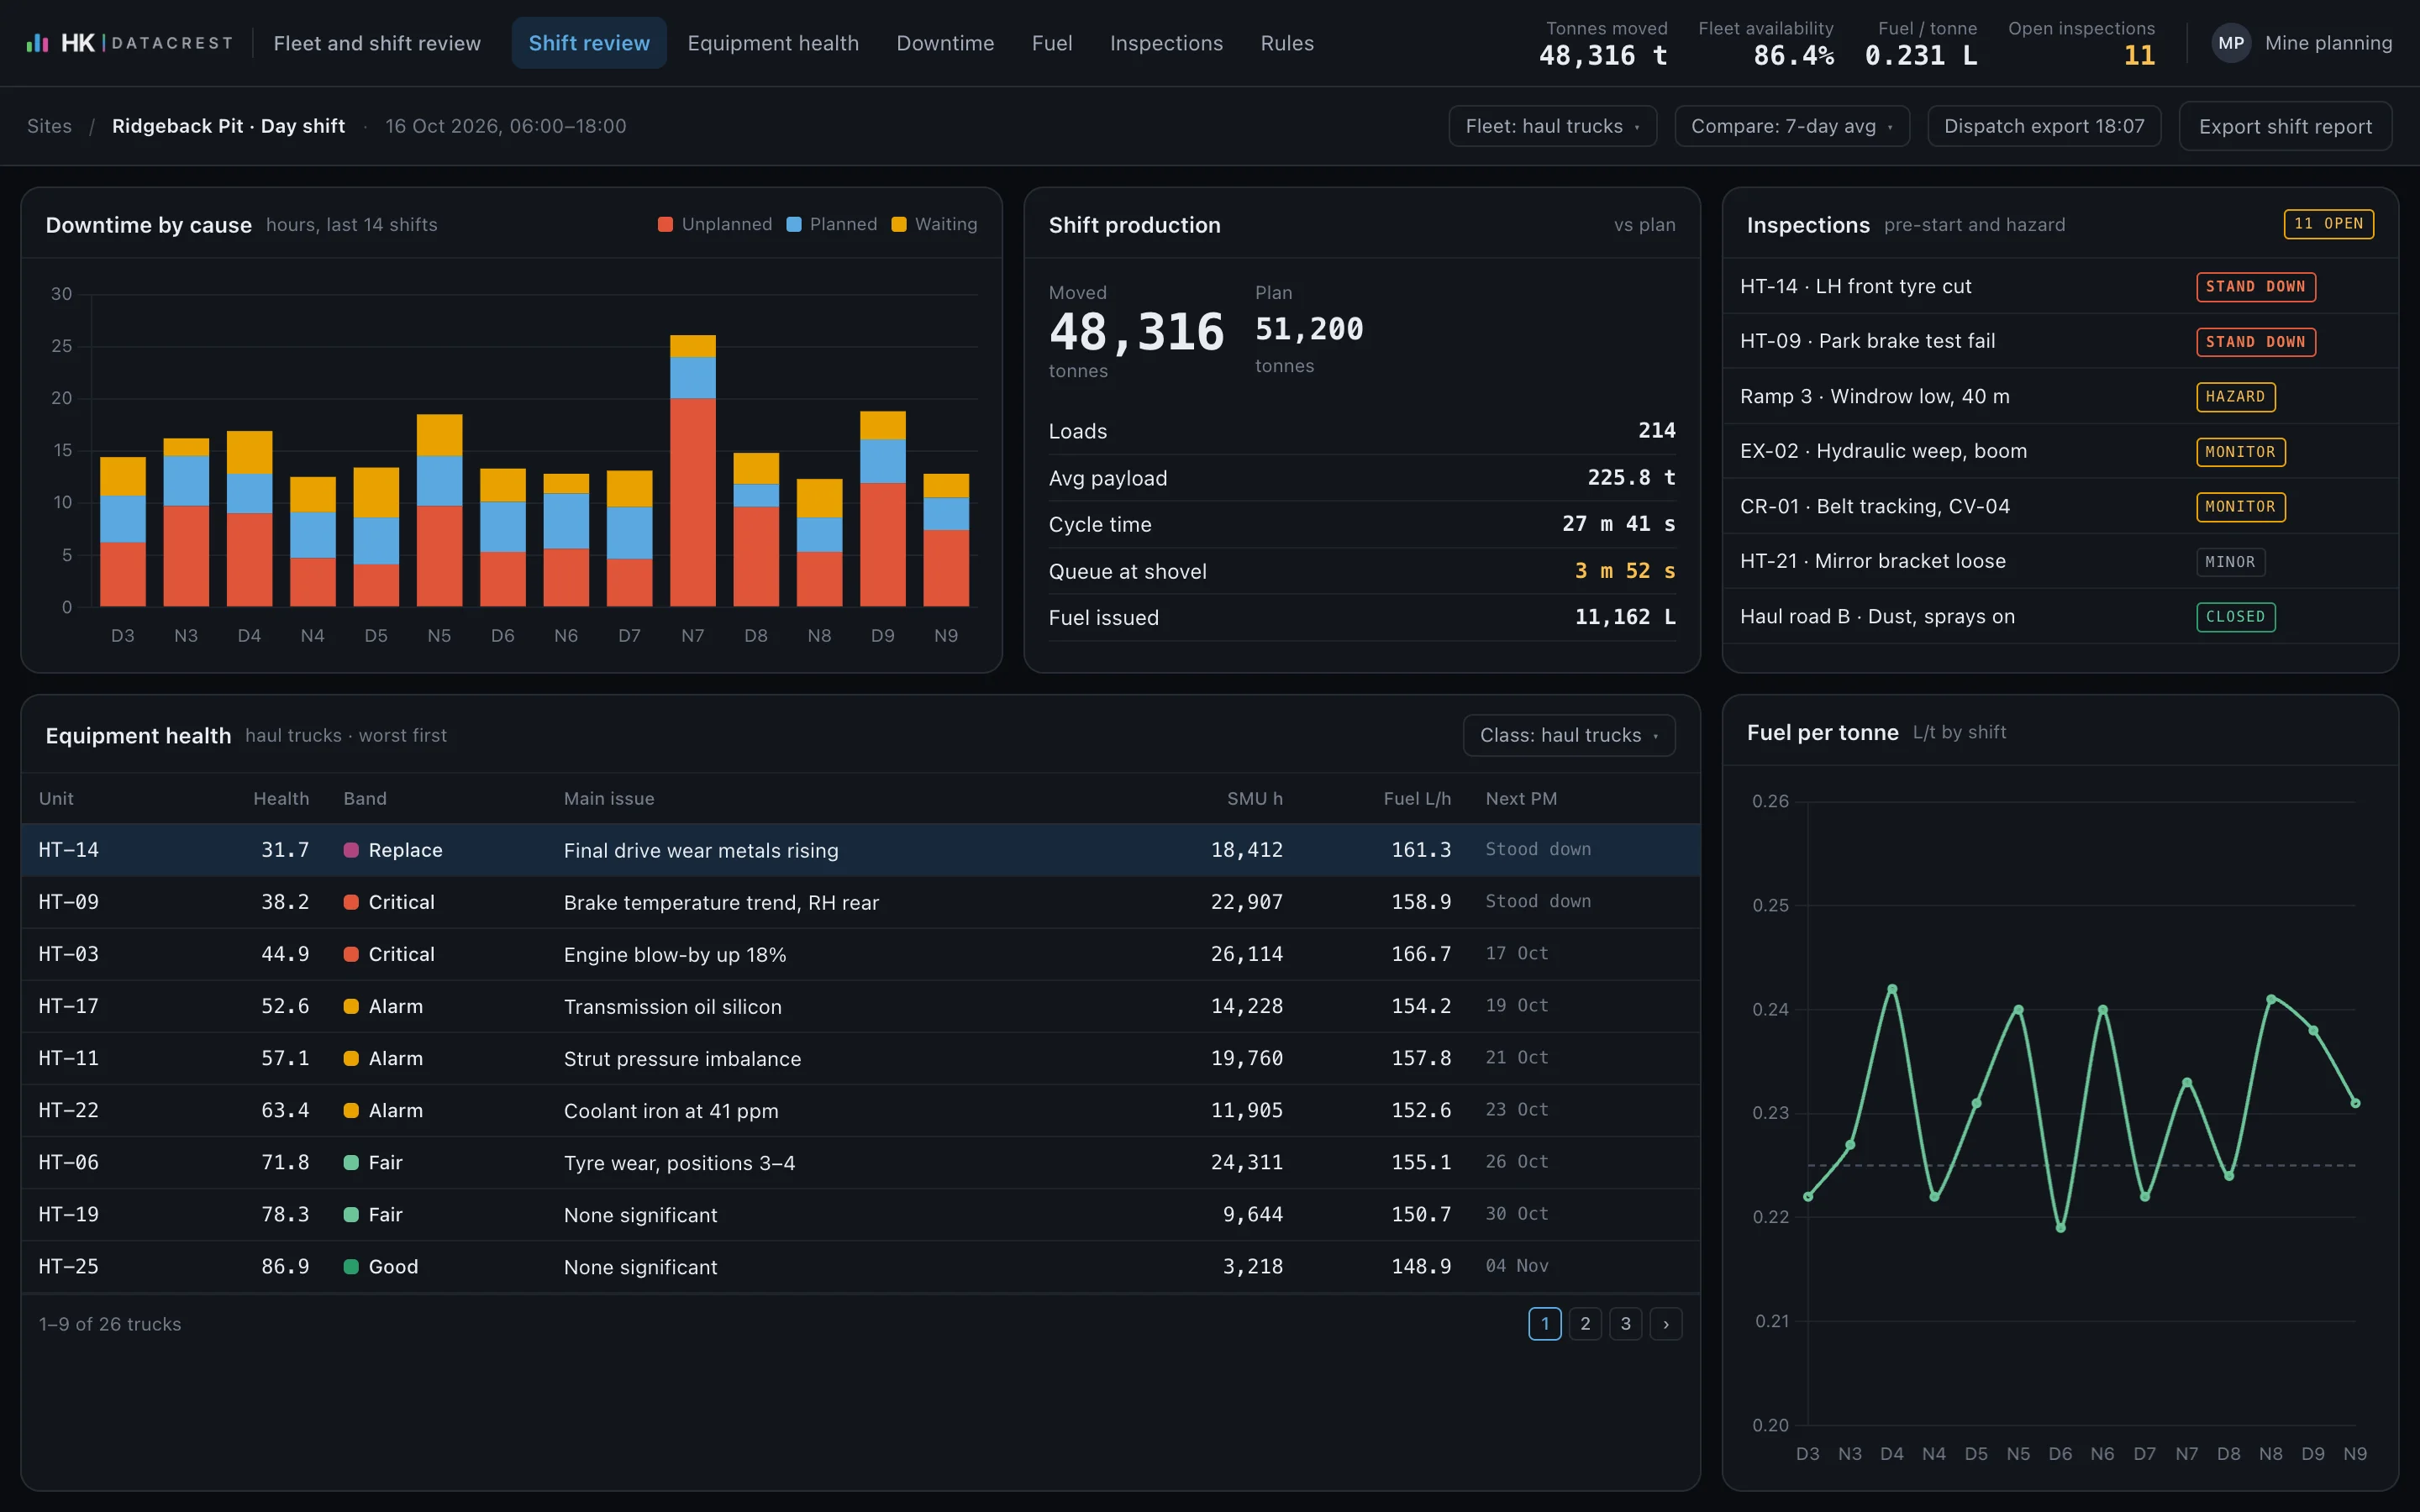Click the CLOSED badge for Haul road B
The width and height of the screenshot is (2420, 1512).
(x=2235, y=617)
